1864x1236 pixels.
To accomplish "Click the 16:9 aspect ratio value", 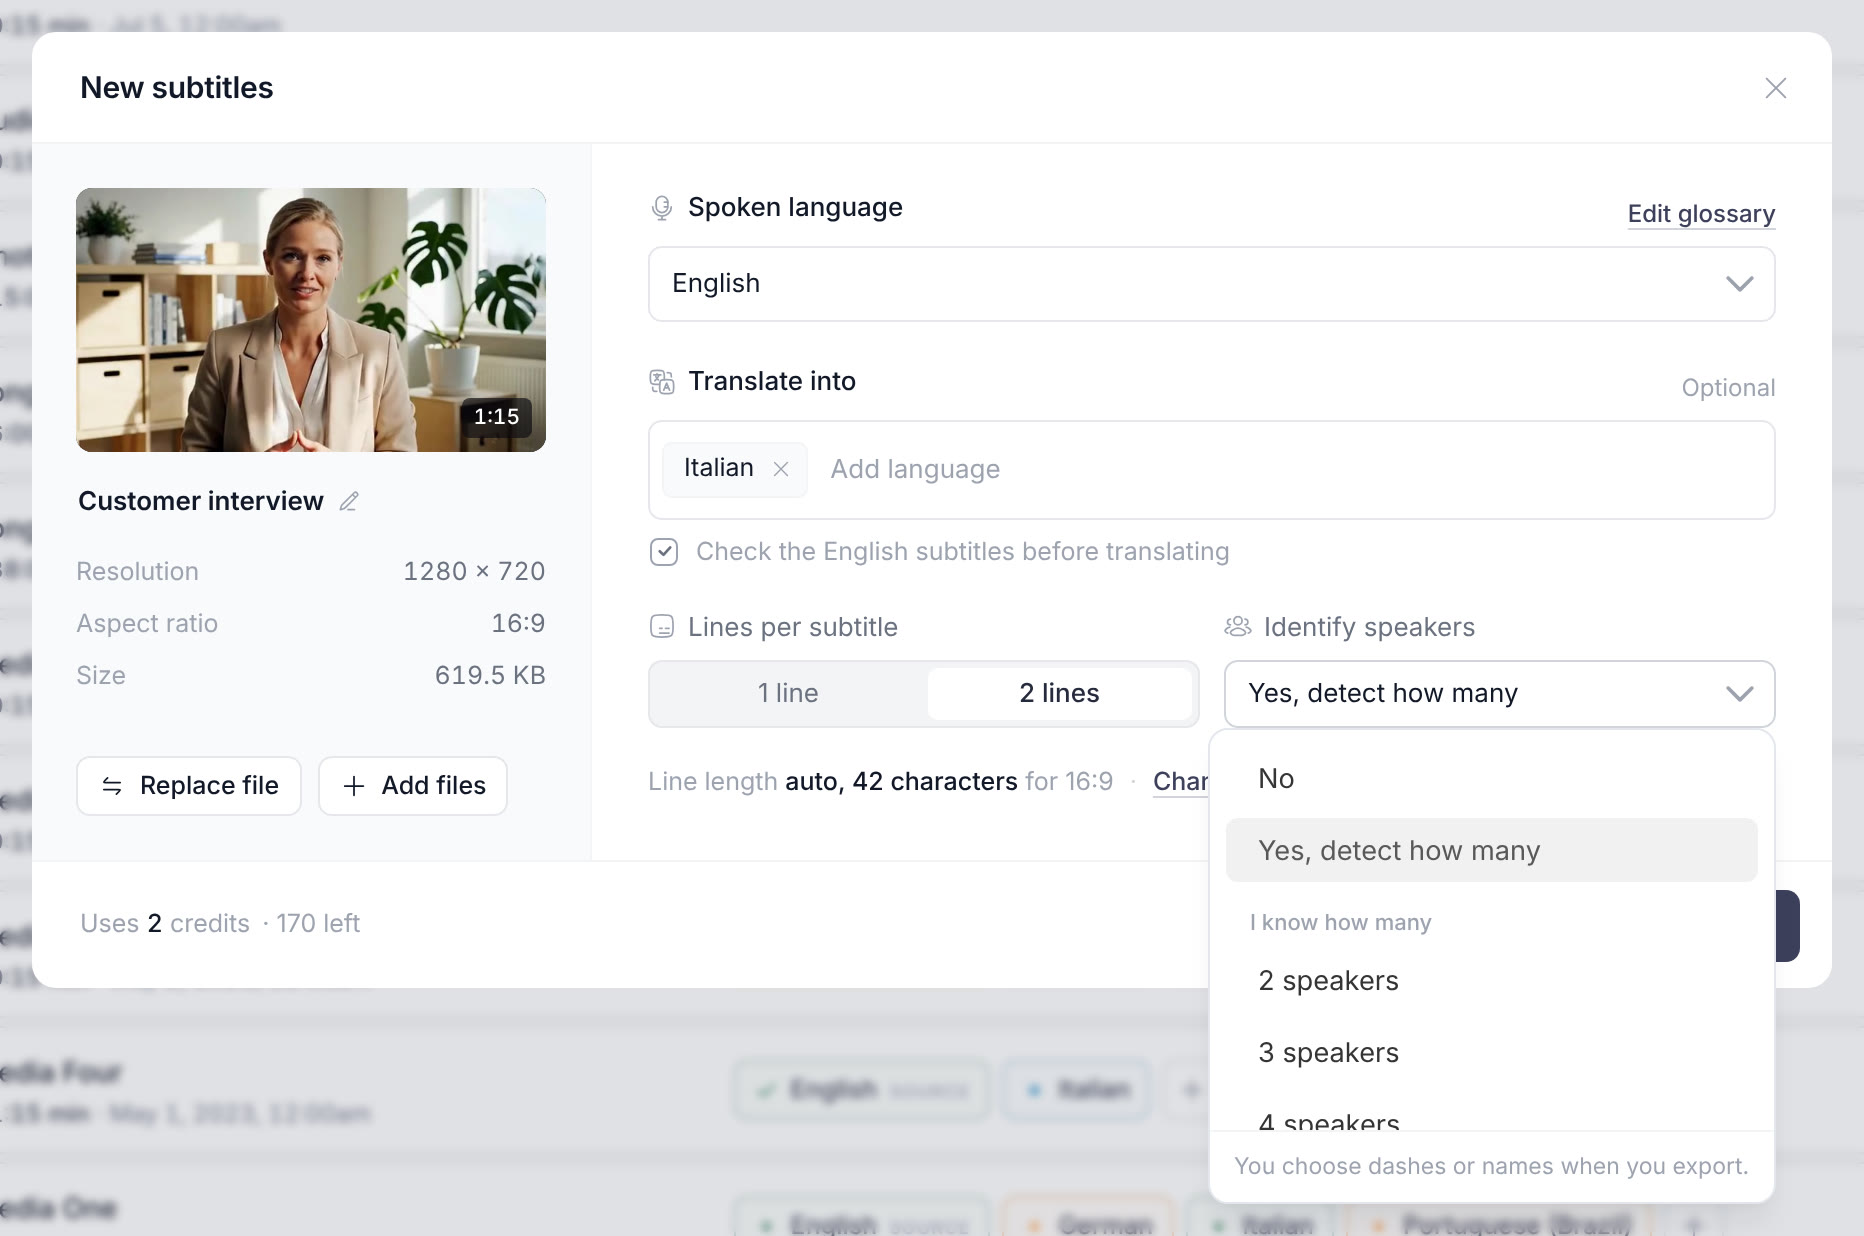I will click(x=518, y=623).
